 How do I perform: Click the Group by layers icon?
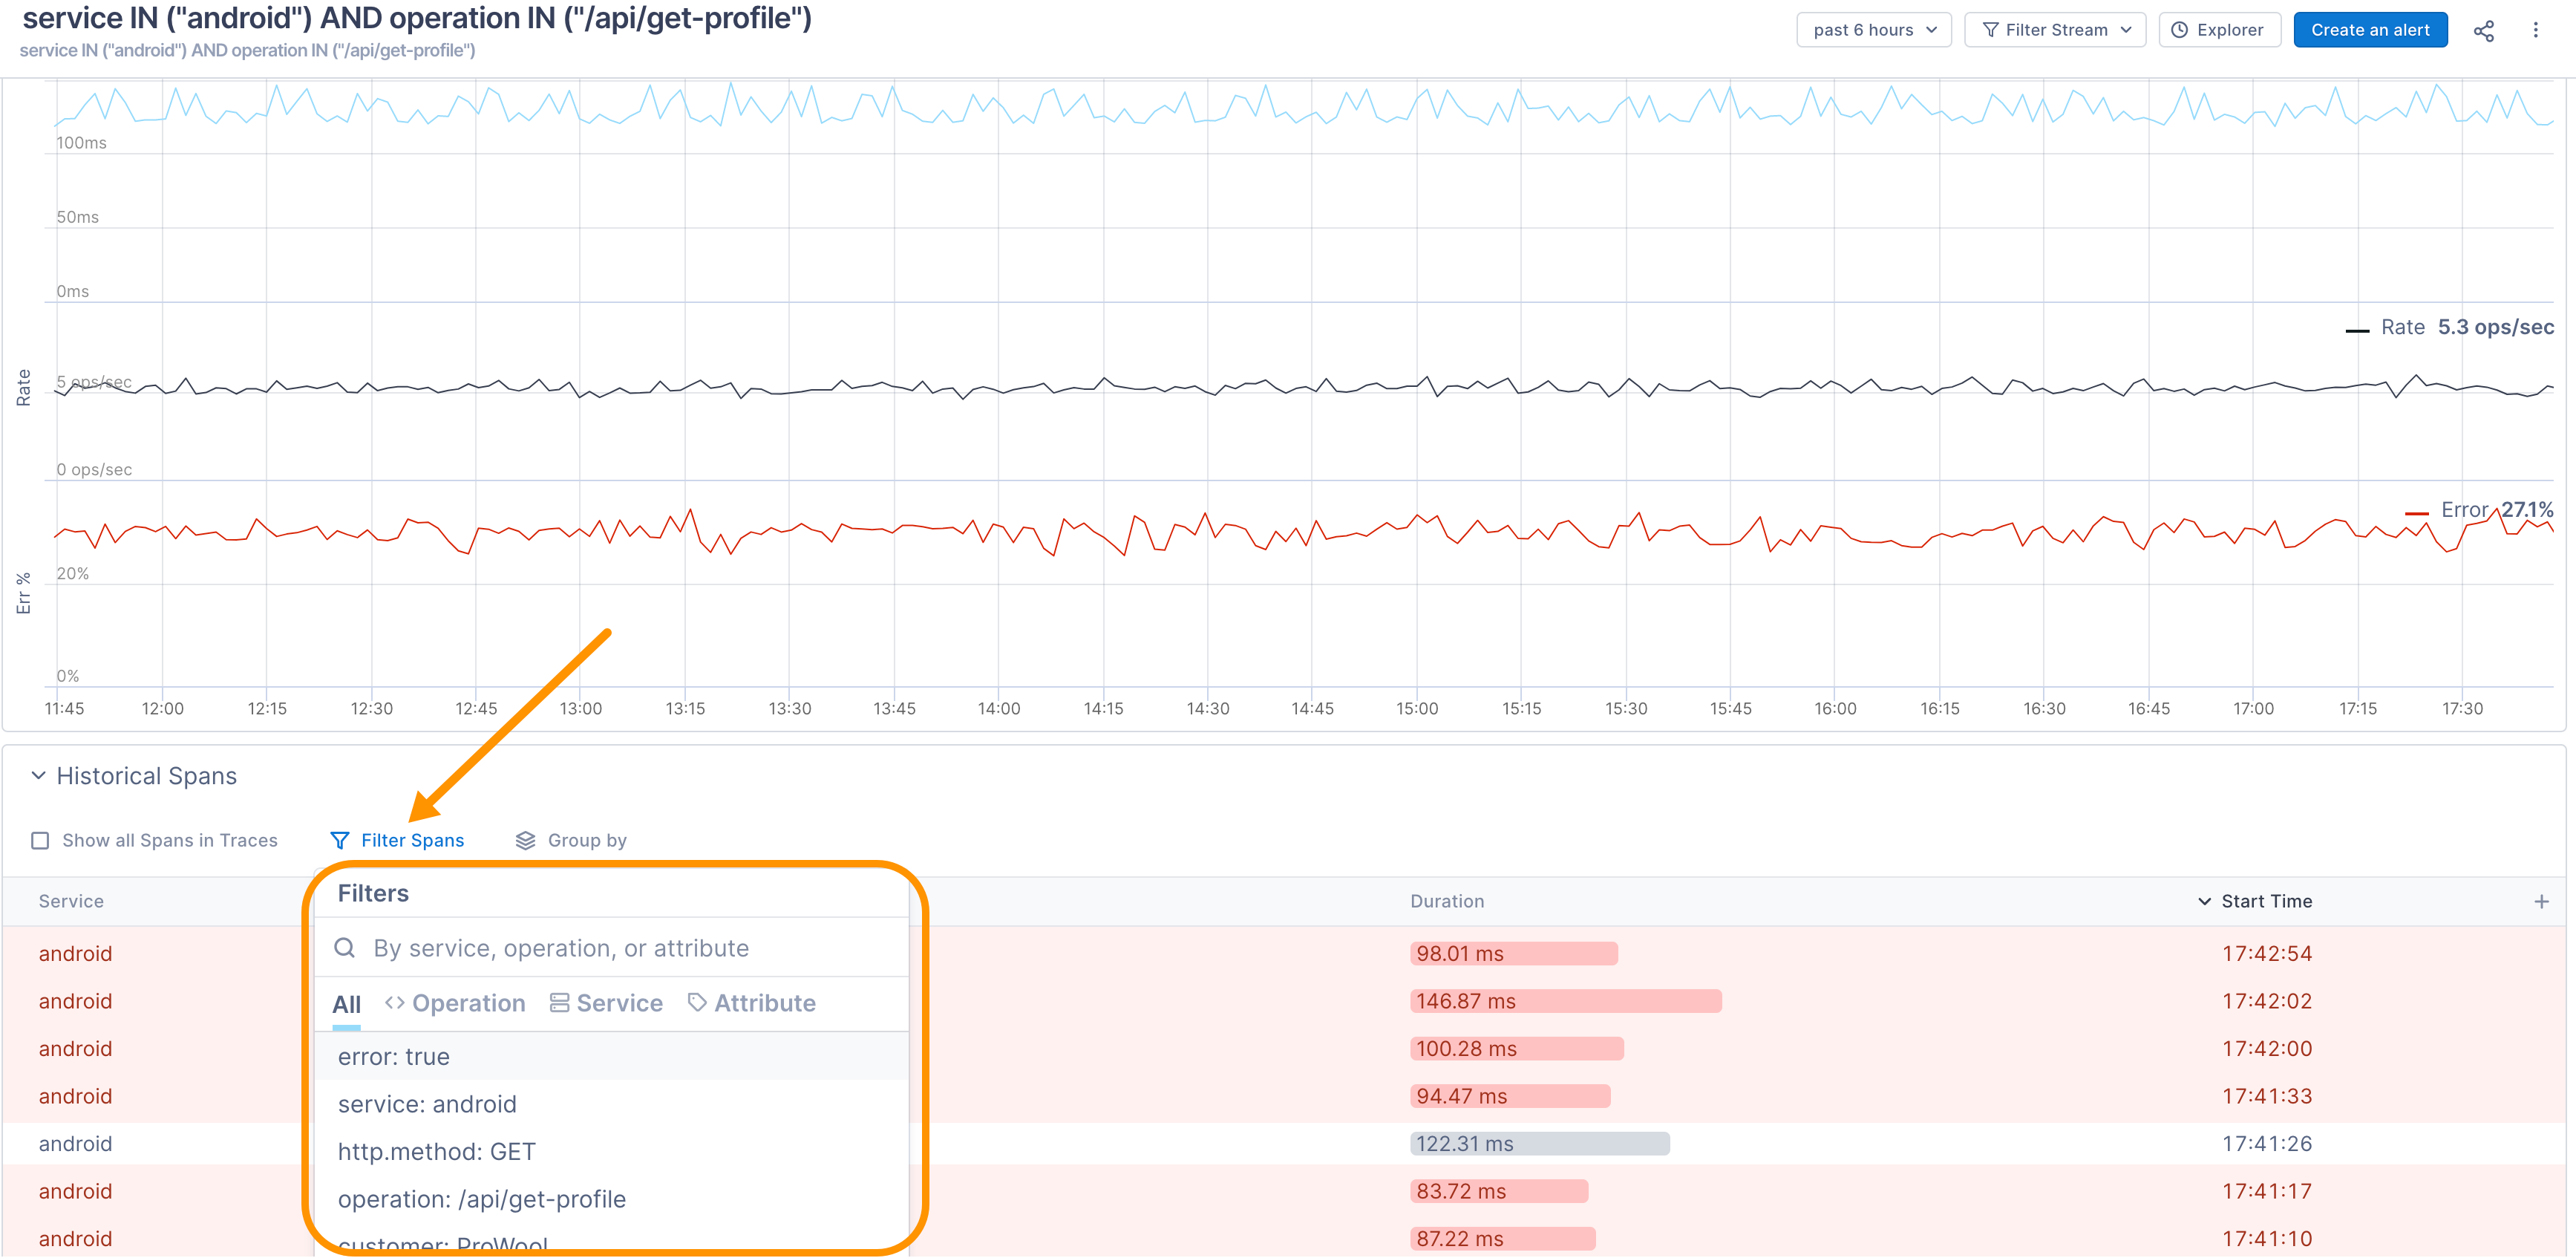coord(525,840)
